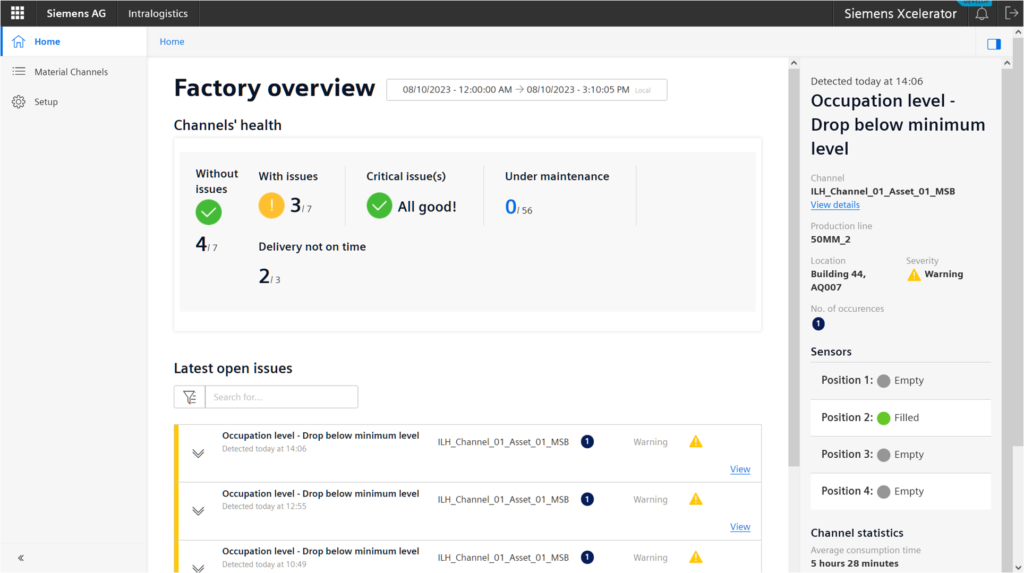The width and height of the screenshot is (1024, 573).
Task: Click warning triangle of 14:06 issue
Action: (x=696, y=442)
